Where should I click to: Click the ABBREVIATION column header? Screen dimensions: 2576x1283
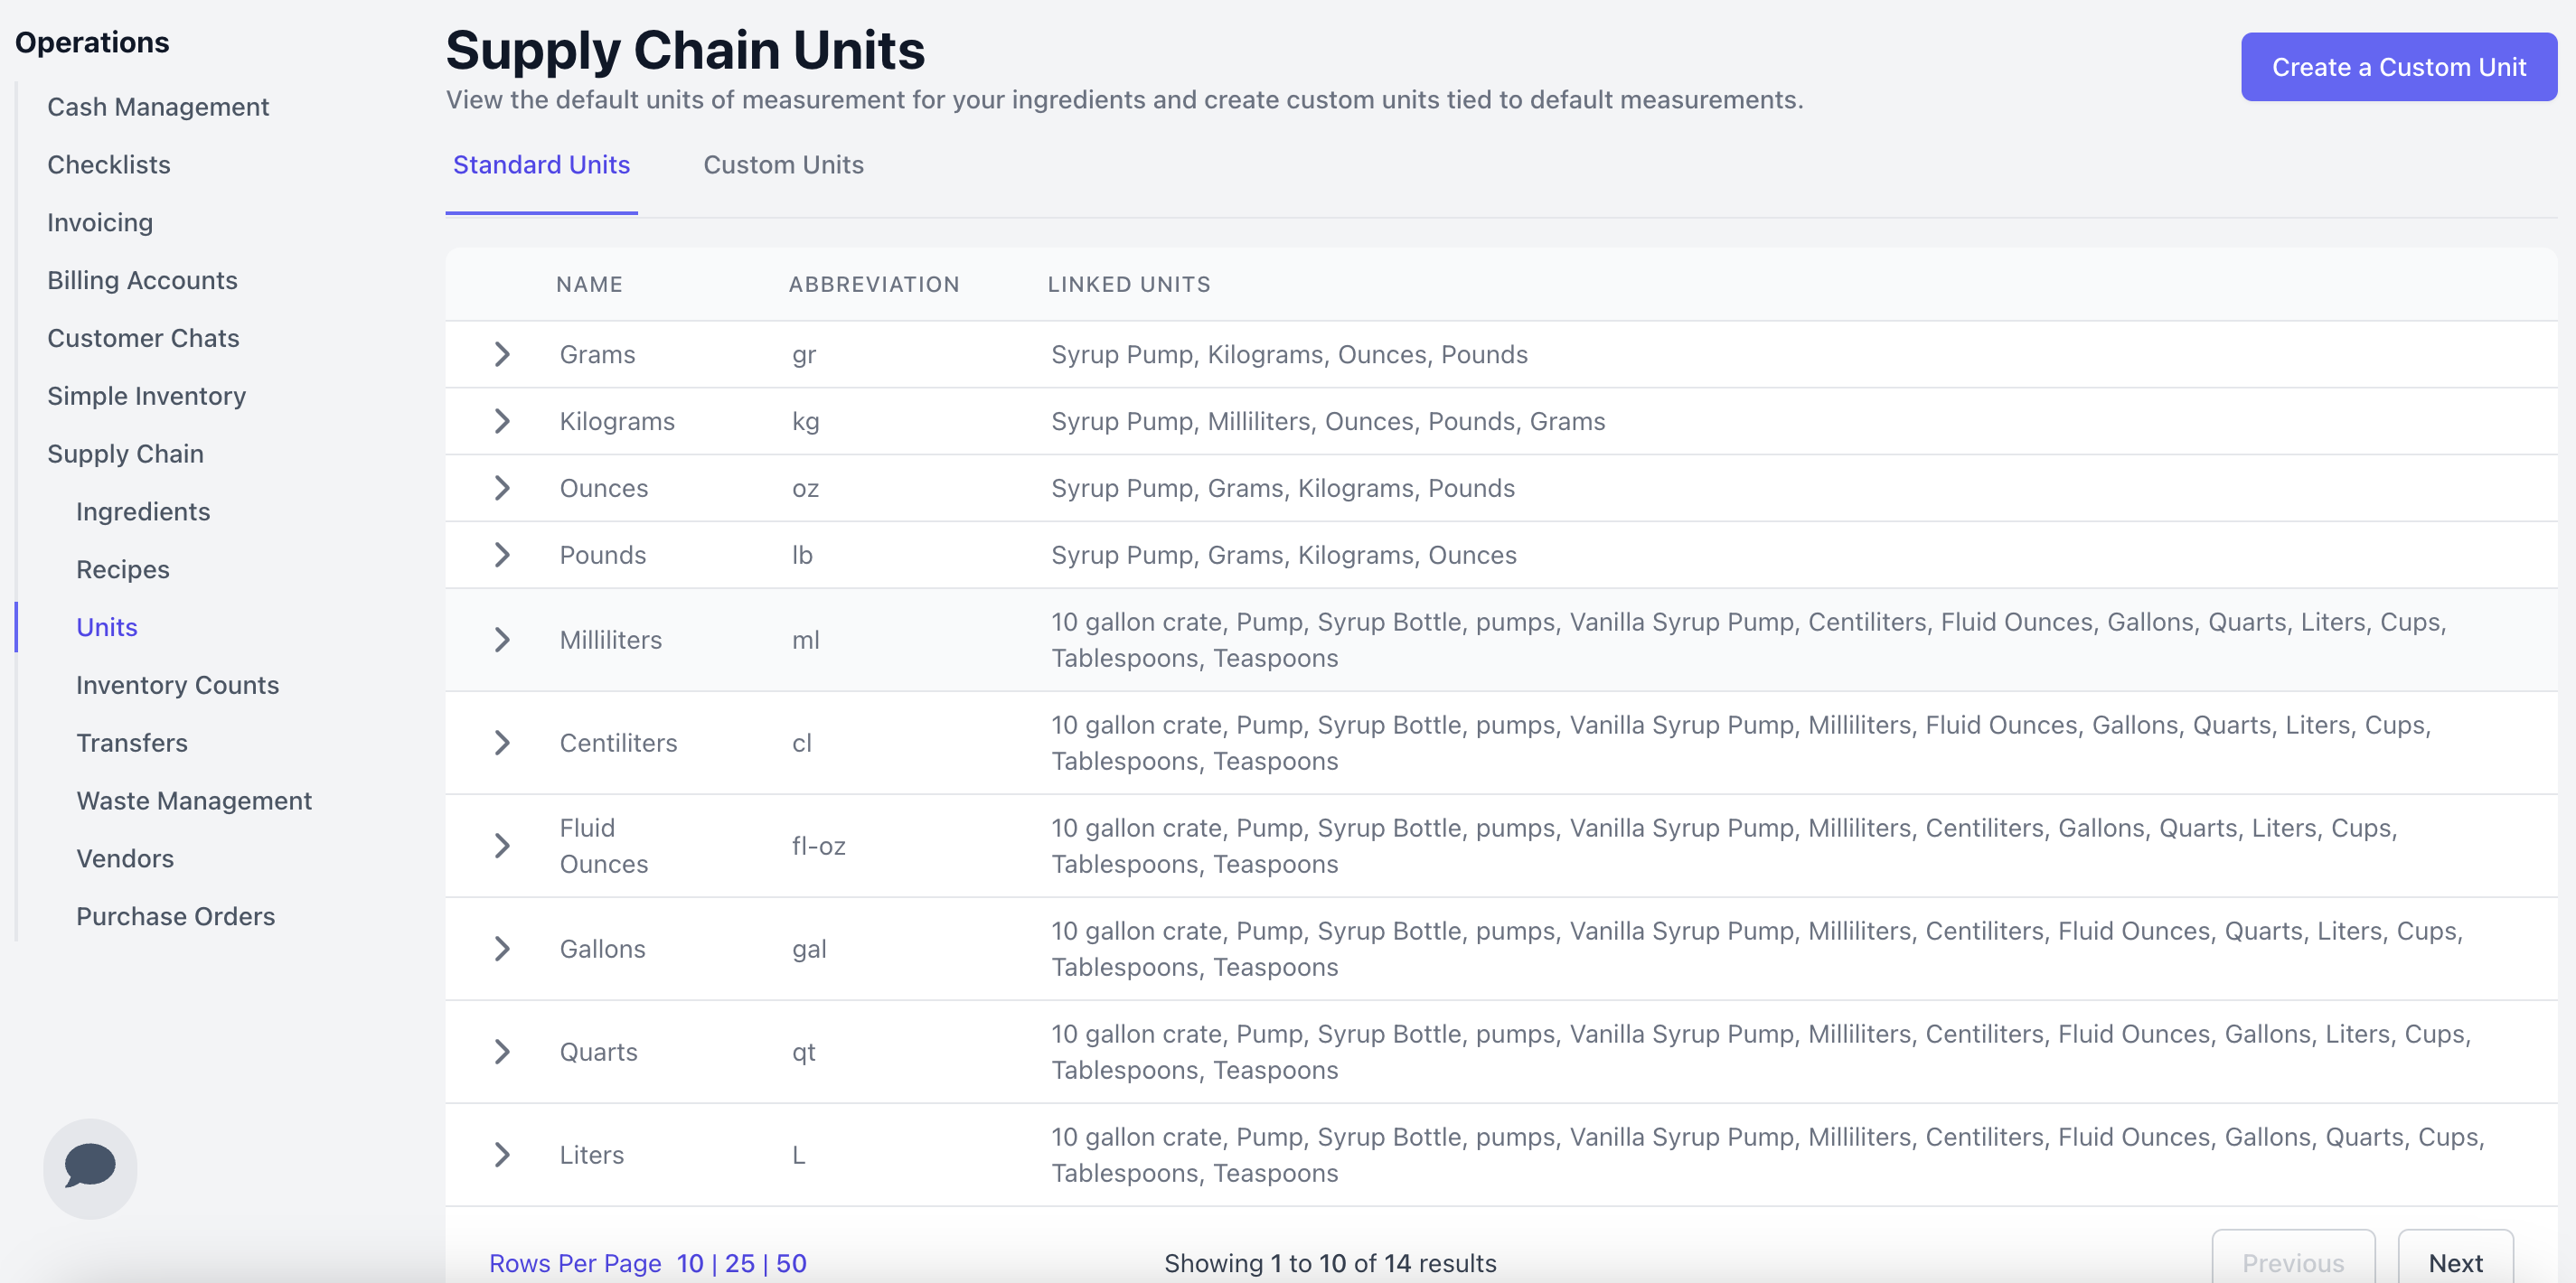click(x=874, y=285)
